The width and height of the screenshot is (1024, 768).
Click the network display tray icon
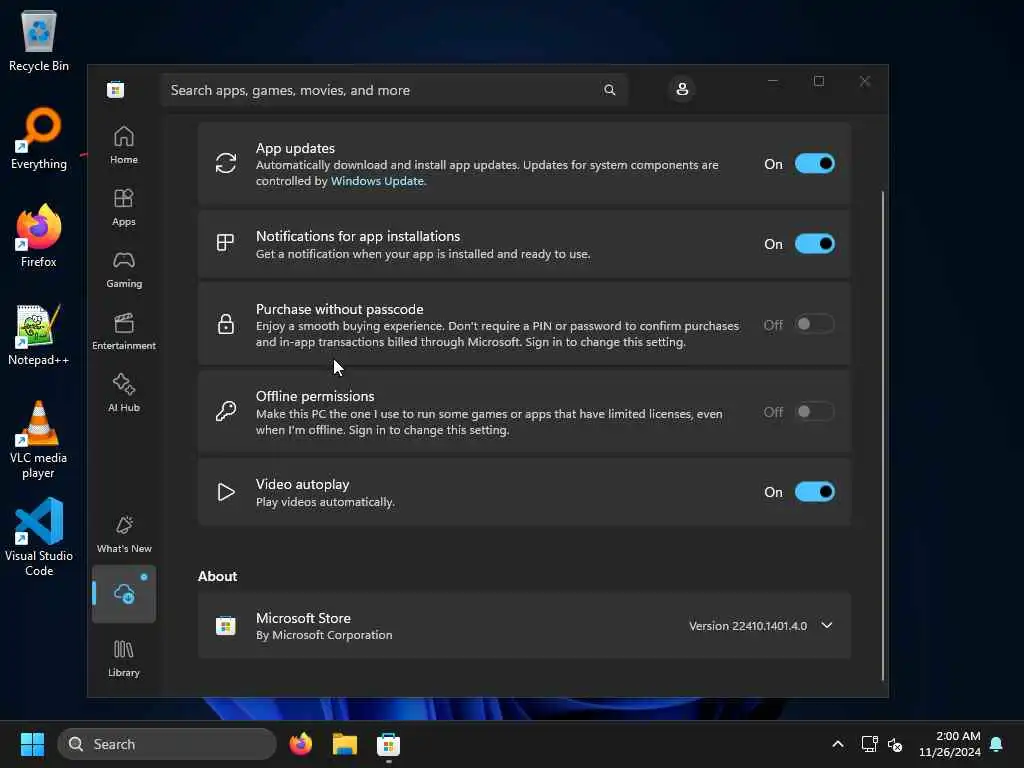(x=869, y=744)
